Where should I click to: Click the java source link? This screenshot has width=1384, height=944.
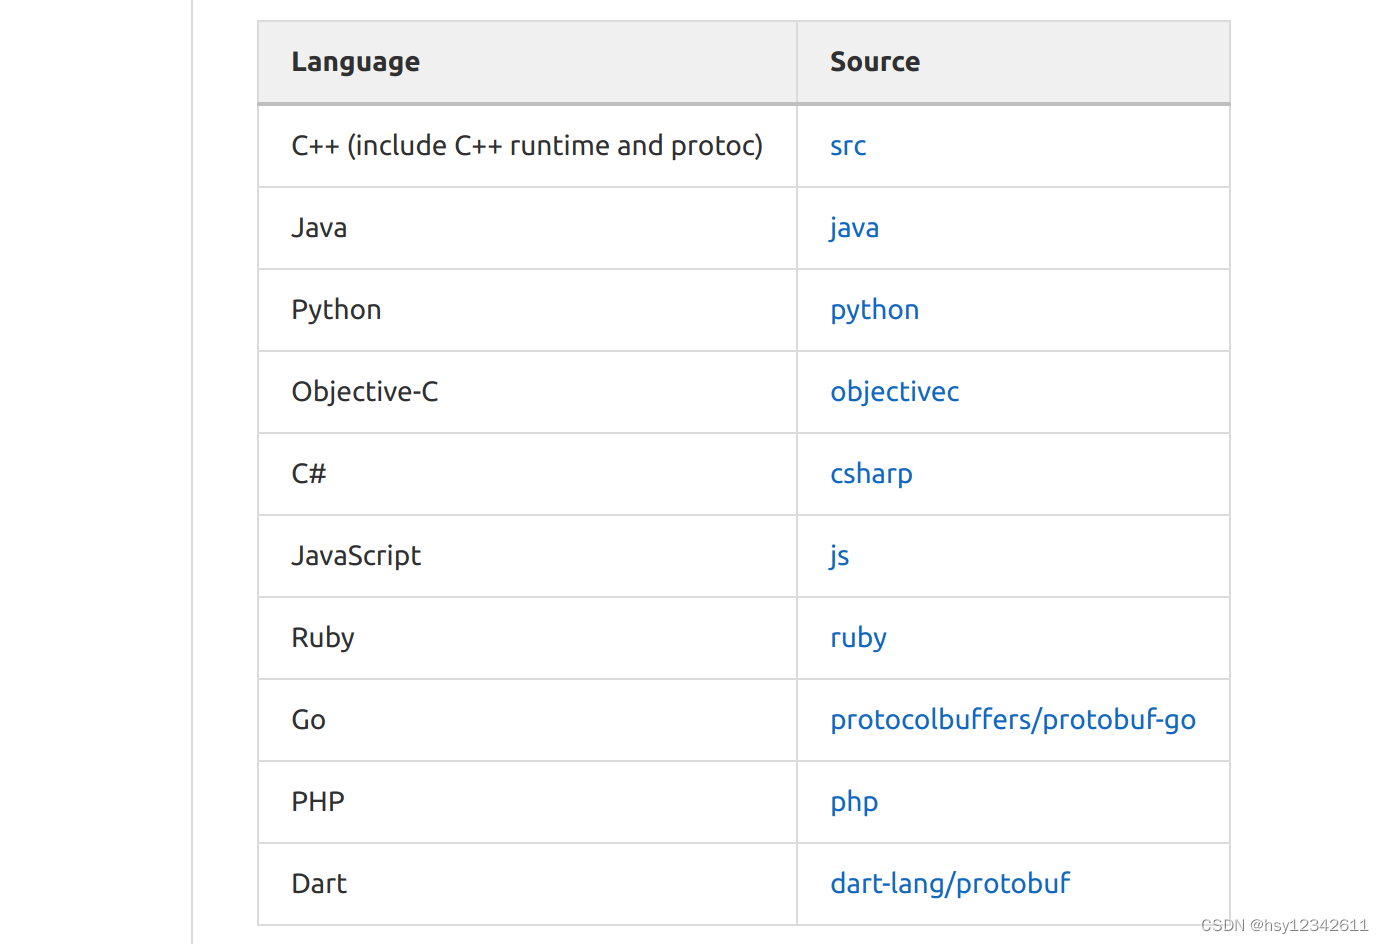pyautogui.click(x=854, y=228)
